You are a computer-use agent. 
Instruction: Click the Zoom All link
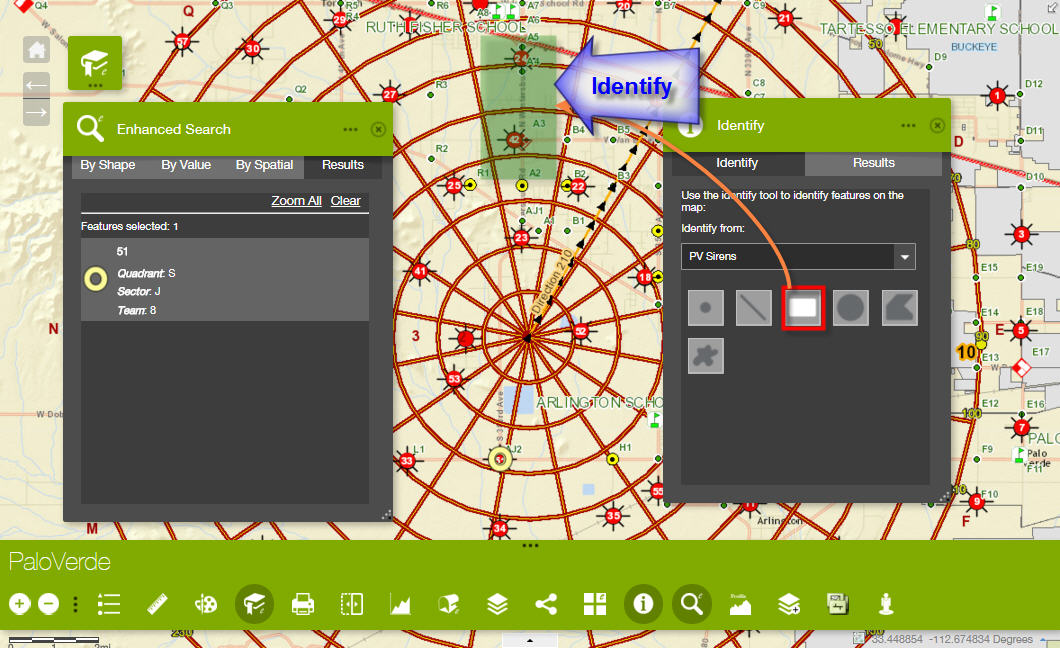point(296,201)
